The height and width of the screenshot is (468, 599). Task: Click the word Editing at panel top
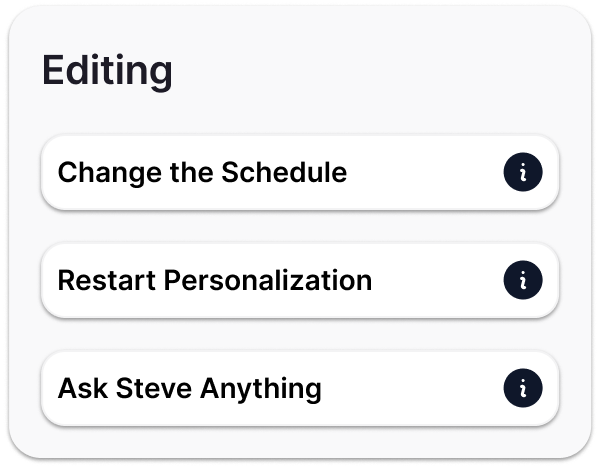[107, 71]
